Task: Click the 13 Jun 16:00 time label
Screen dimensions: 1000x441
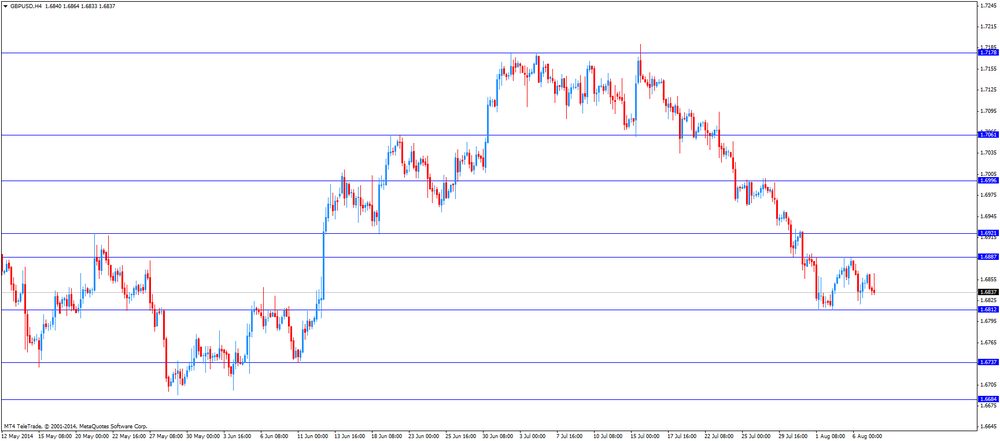Action: pos(350,436)
